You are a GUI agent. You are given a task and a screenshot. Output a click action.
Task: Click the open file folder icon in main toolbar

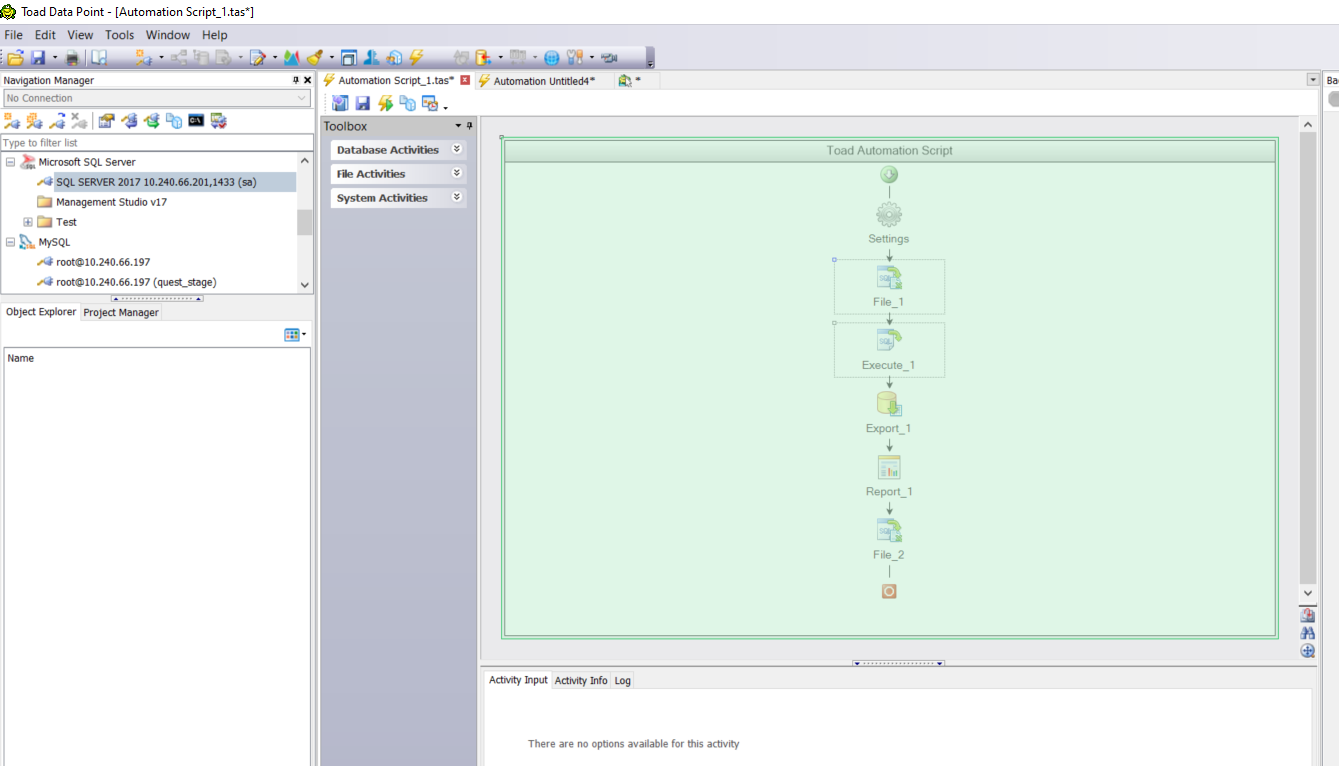click(16, 58)
